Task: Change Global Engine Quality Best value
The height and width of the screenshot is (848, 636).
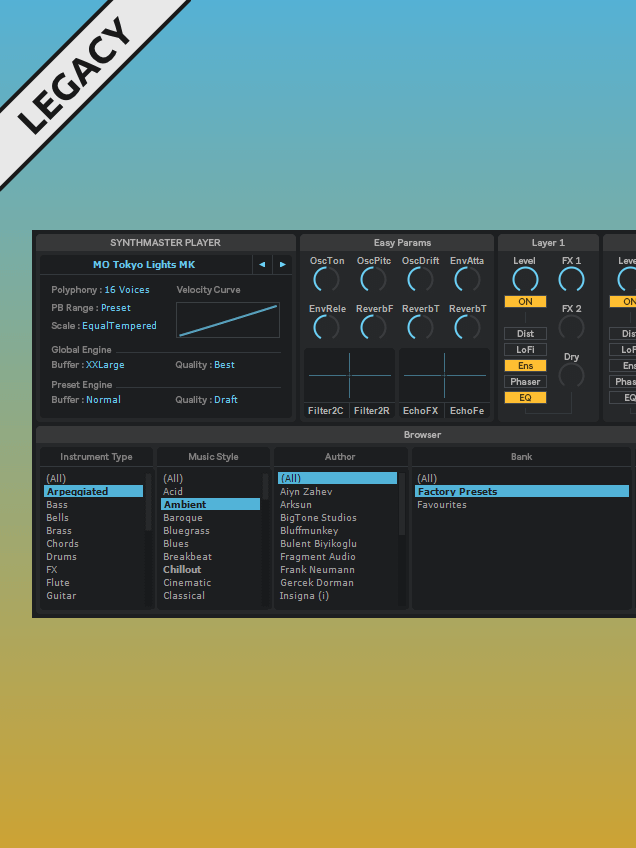Action: [x=224, y=365]
